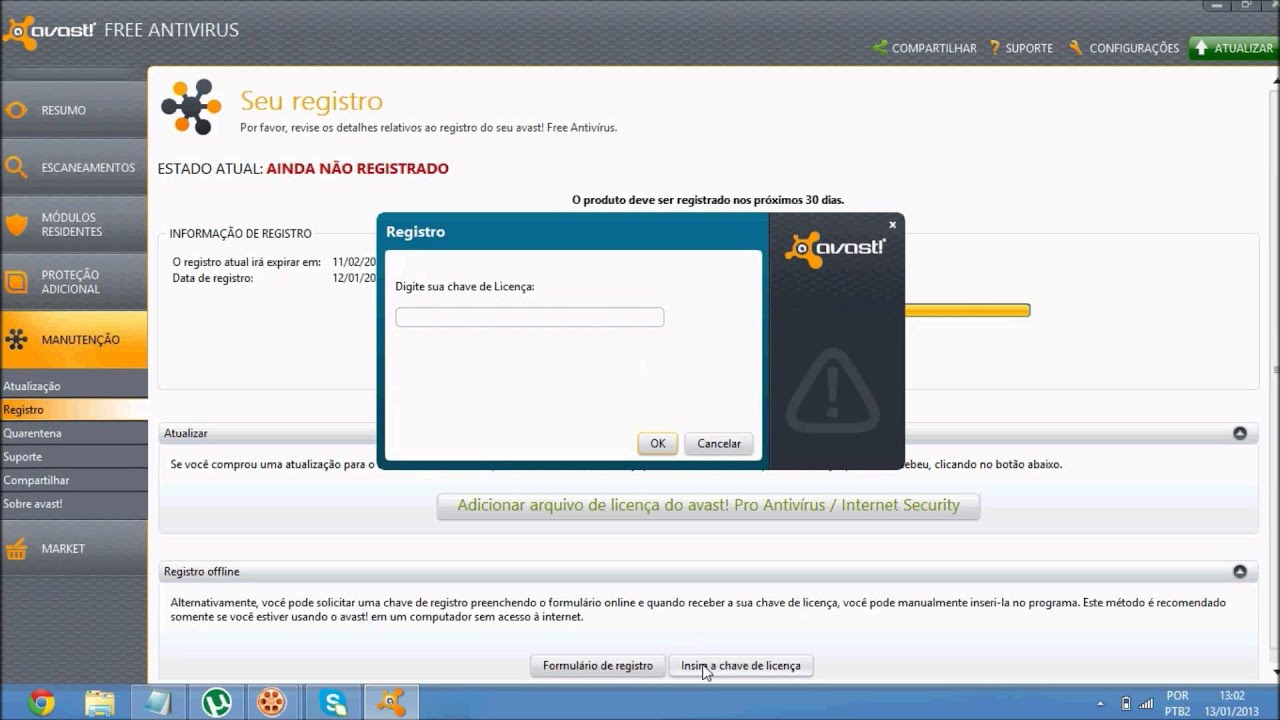Screen dimensions: 1280x720
Task: Open the Market section
Action: click(74, 549)
